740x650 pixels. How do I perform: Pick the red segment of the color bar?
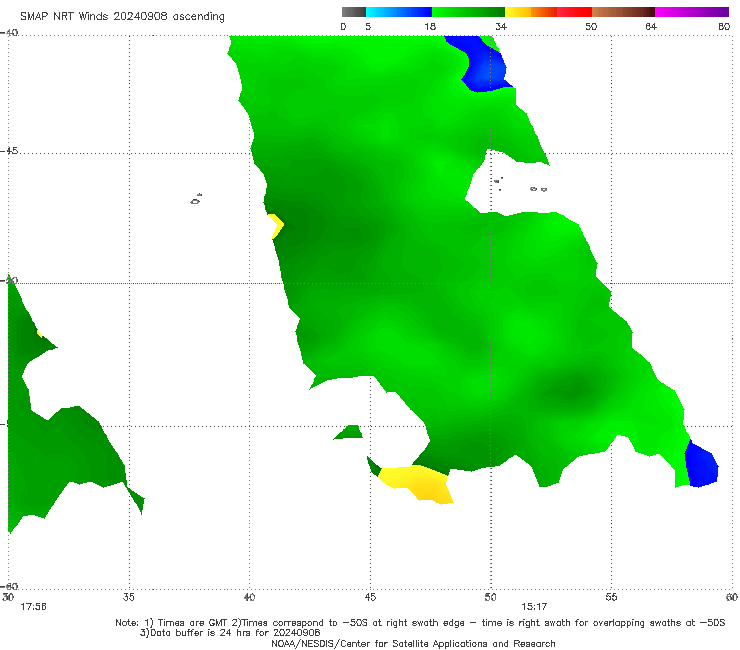(574, 12)
